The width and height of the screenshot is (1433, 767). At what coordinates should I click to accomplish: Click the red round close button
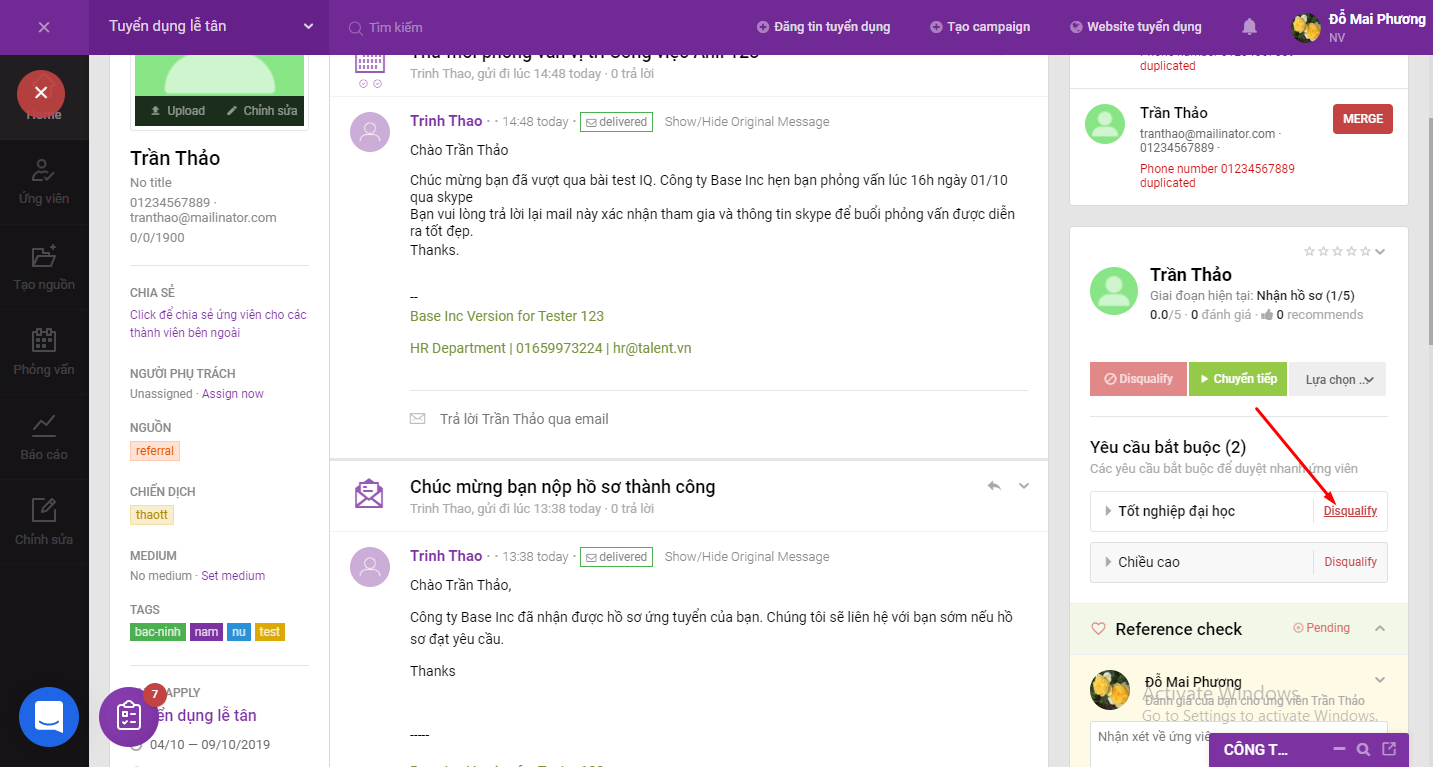tap(41, 93)
